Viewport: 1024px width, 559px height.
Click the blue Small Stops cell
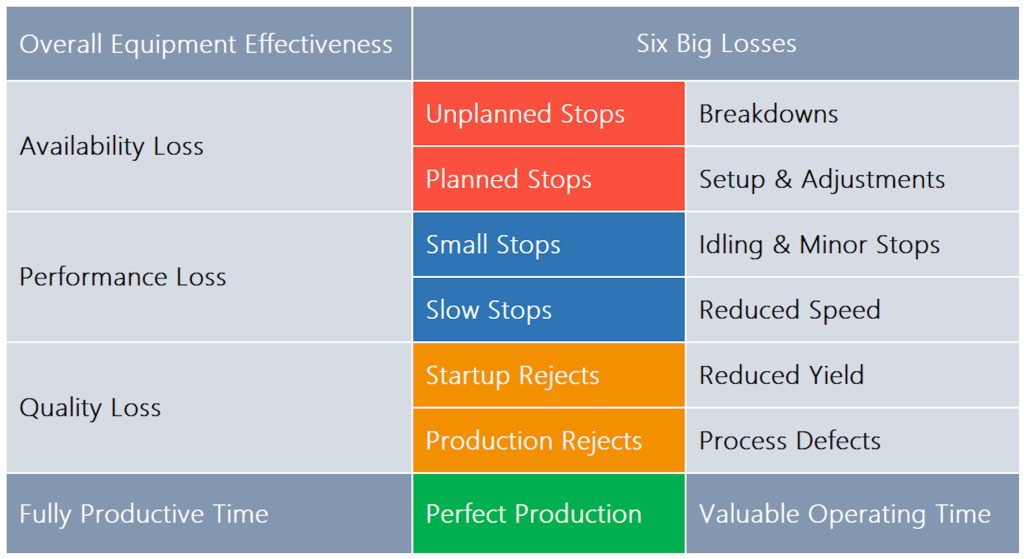[549, 244]
